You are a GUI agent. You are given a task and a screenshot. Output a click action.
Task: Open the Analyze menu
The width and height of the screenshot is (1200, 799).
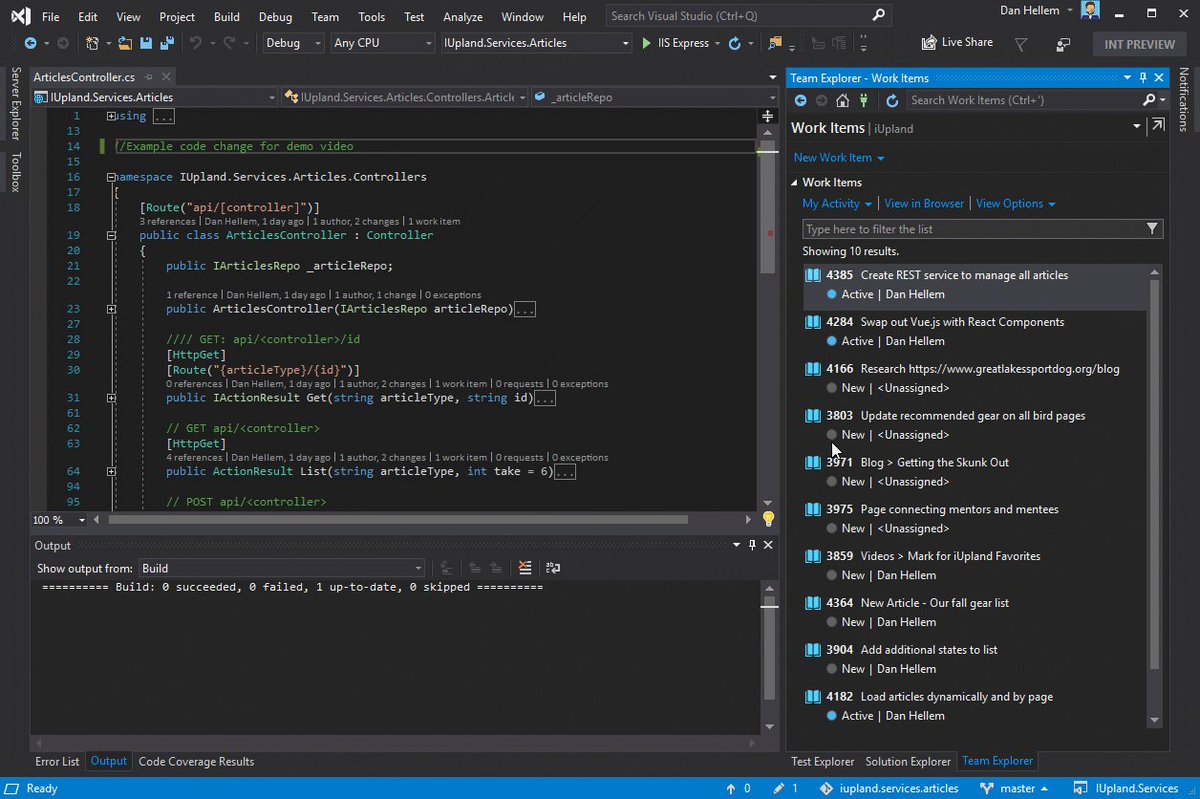(462, 17)
